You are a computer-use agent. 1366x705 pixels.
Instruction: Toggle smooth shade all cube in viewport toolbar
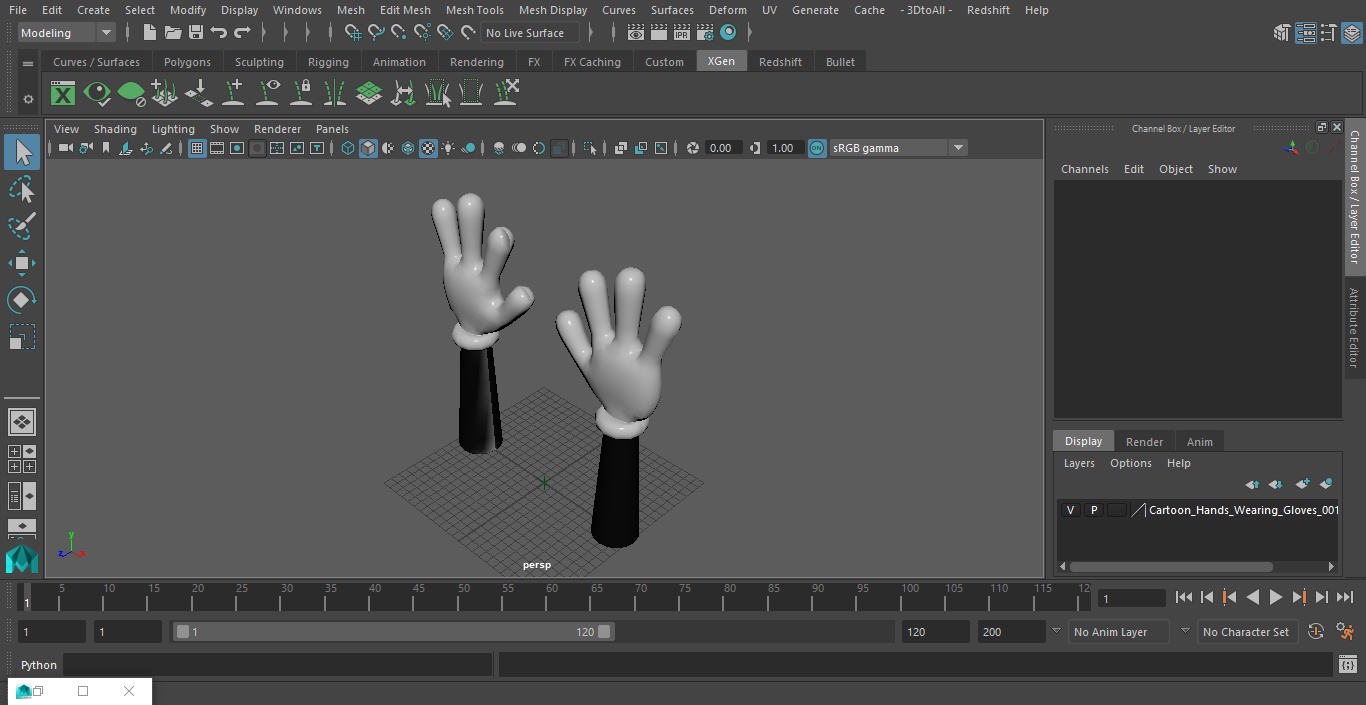click(x=368, y=148)
